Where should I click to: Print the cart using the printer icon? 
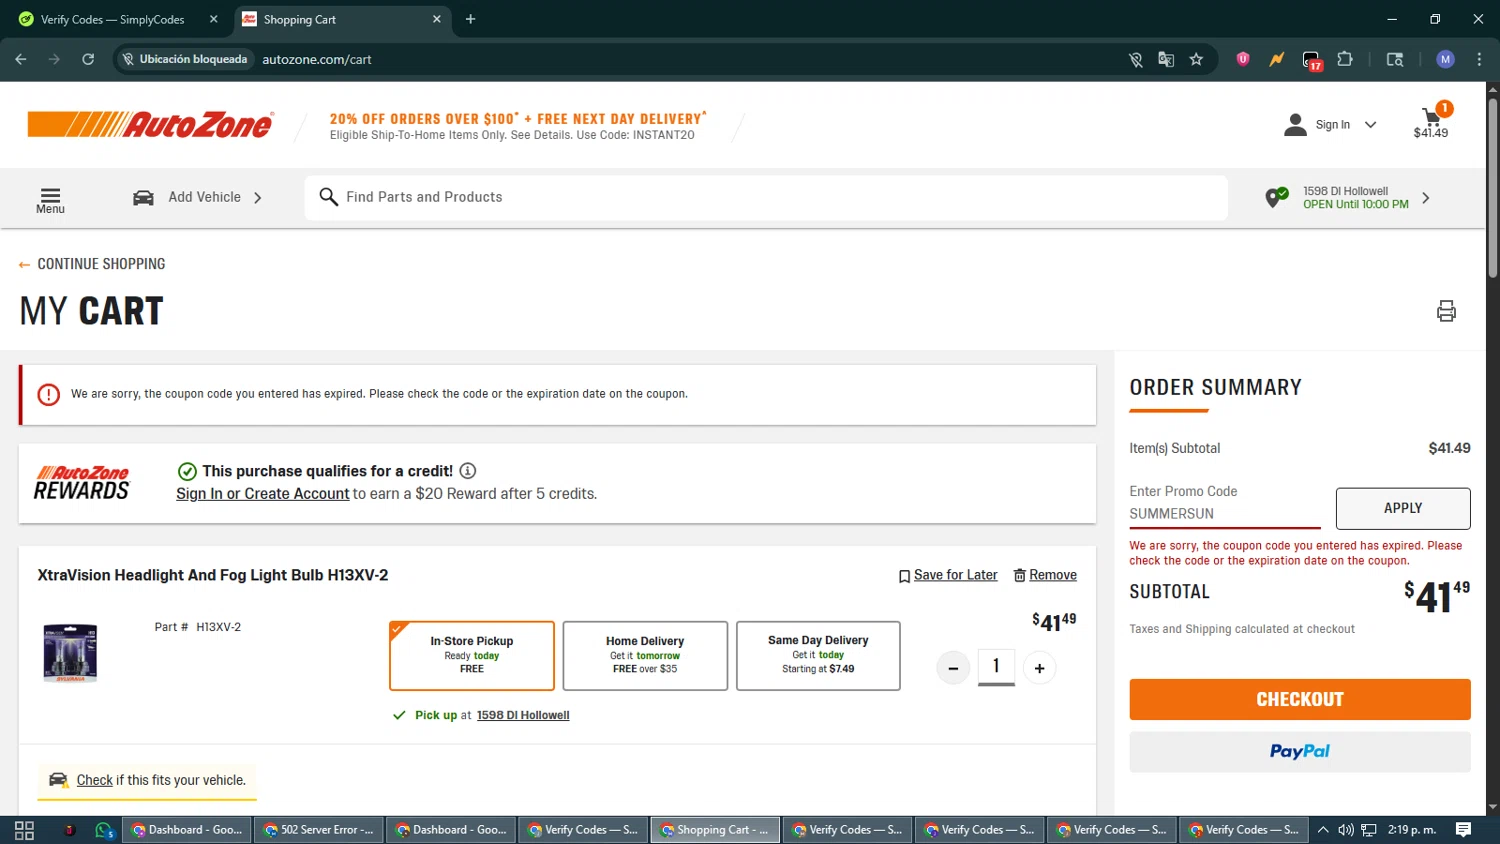tap(1446, 311)
